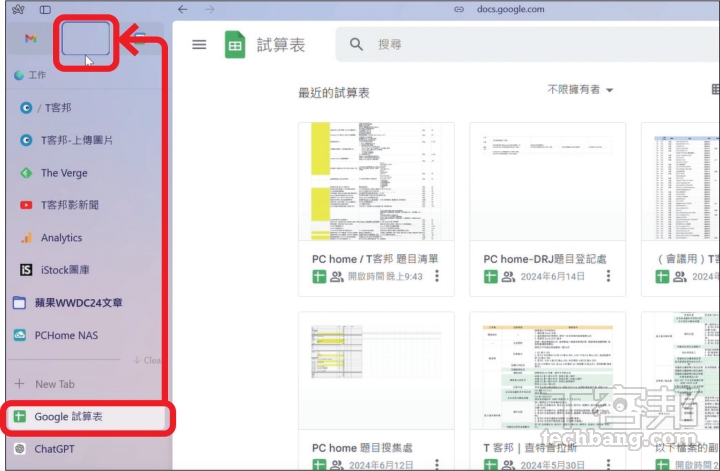Click the green Sheets home logo
The image size is (720, 471).
(235, 45)
